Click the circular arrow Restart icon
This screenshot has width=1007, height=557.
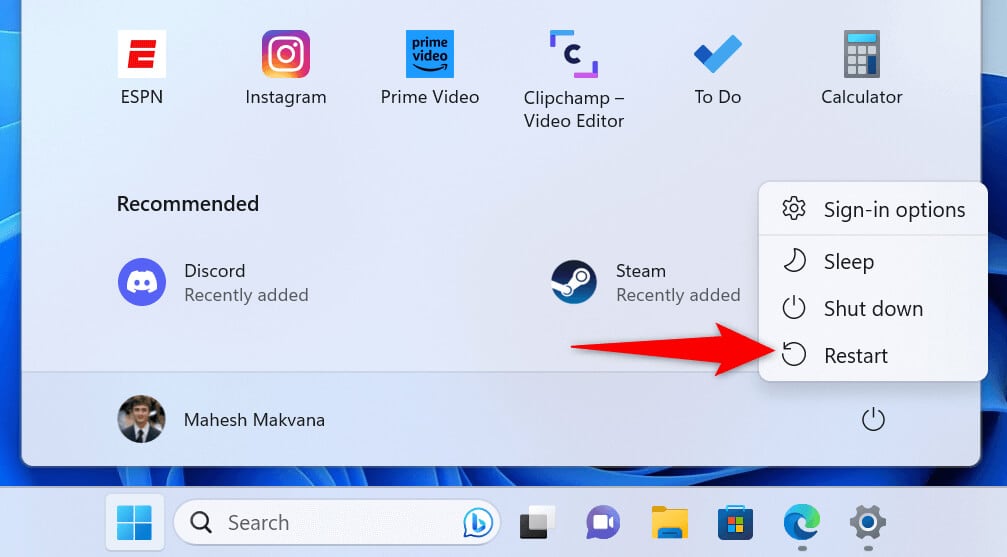(794, 355)
